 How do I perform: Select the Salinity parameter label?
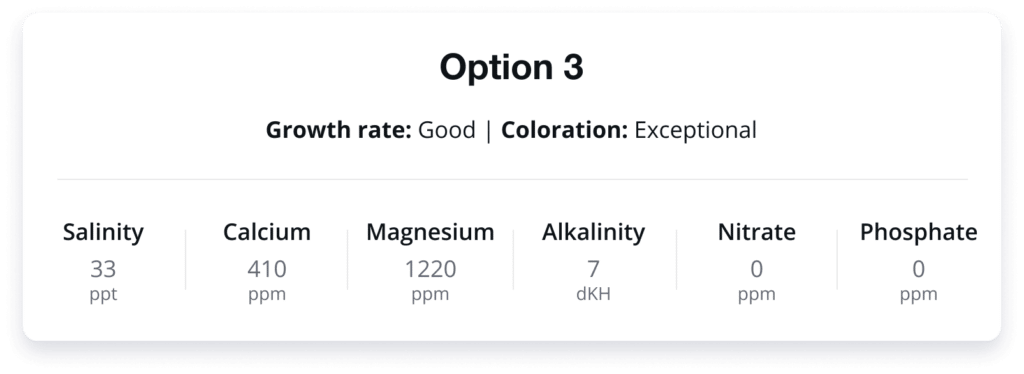[x=103, y=232]
